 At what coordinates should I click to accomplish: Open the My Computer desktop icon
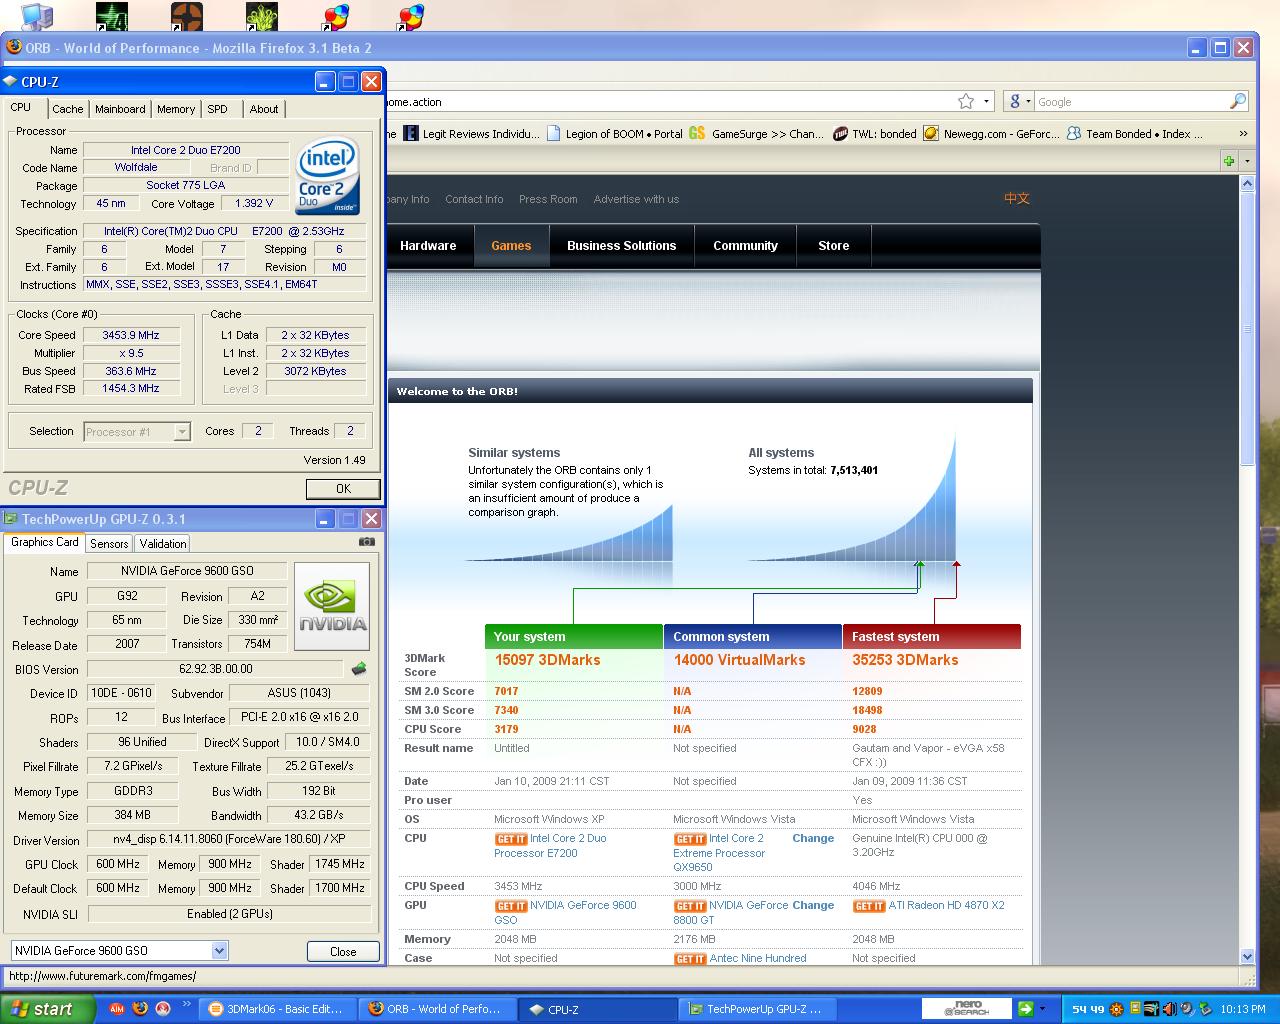point(37,17)
